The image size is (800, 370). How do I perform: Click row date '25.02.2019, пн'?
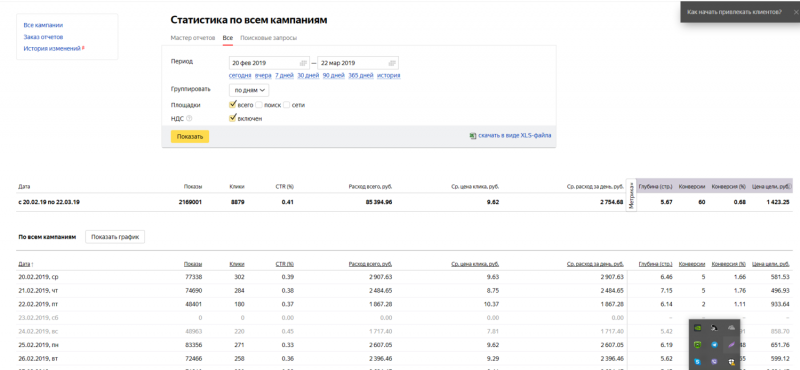coord(37,345)
